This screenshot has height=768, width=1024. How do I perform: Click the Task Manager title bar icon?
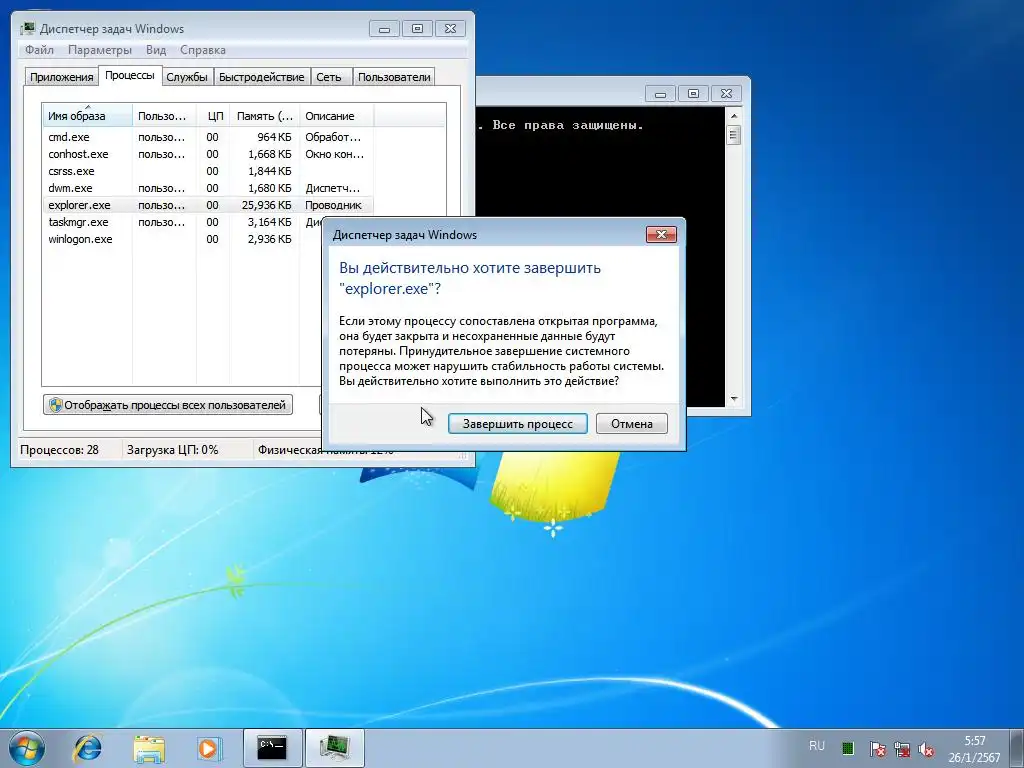coord(27,29)
